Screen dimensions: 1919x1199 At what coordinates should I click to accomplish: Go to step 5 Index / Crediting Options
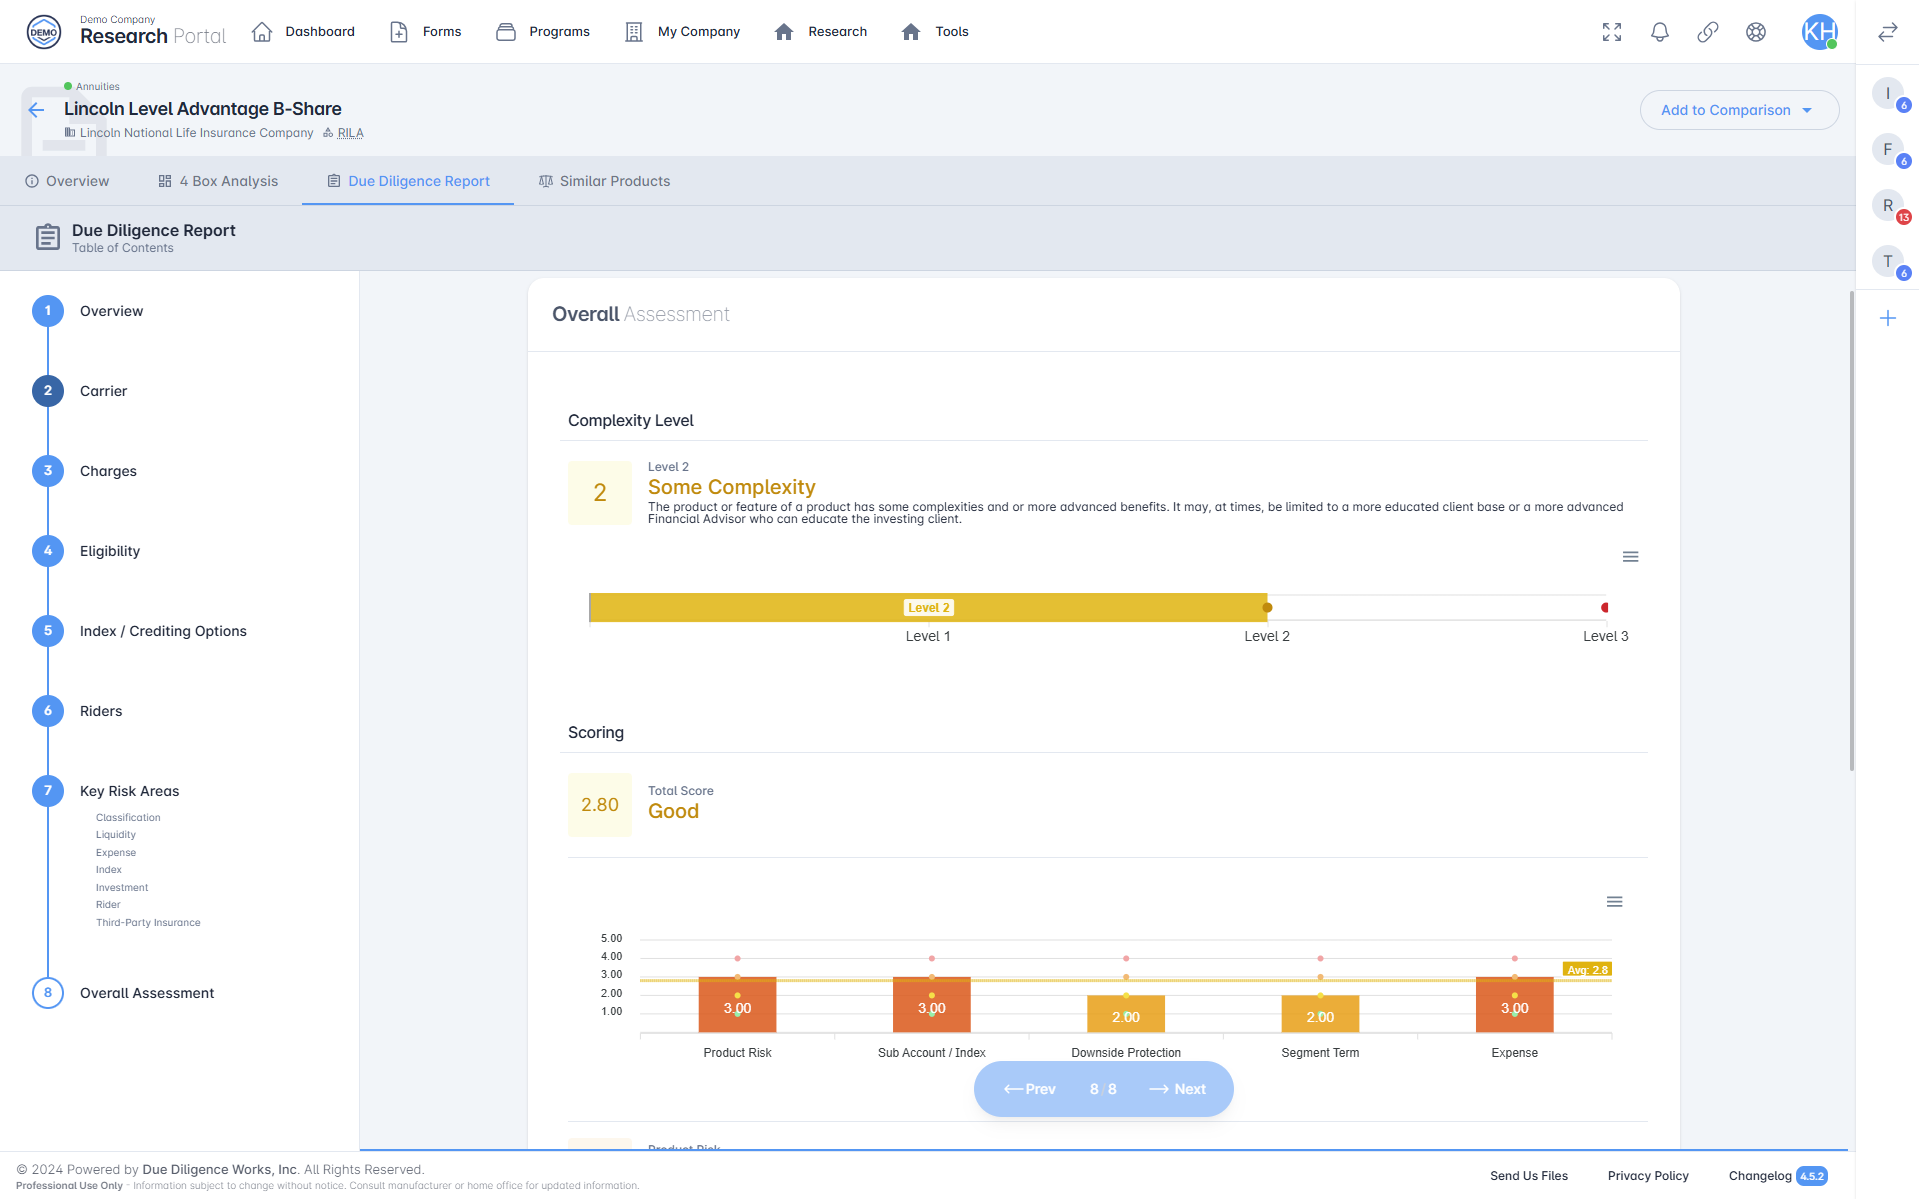[140, 631]
